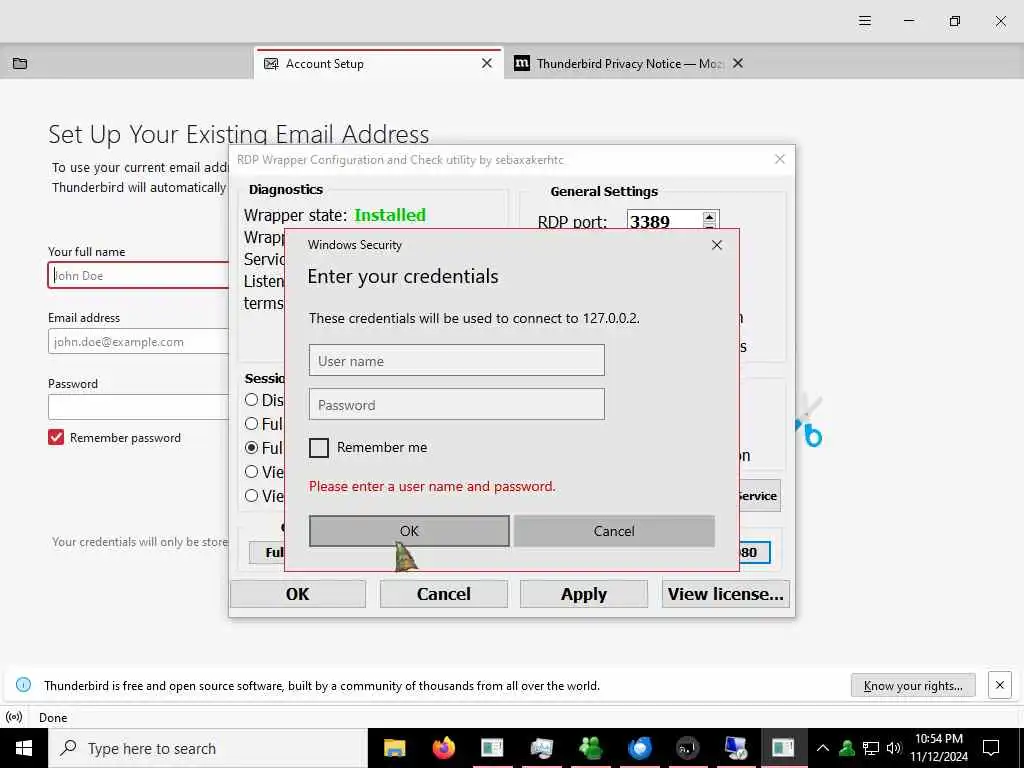
Task: Click the folder spaces icon beside the tabs
Action: pyautogui.click(x=20, y=63)
